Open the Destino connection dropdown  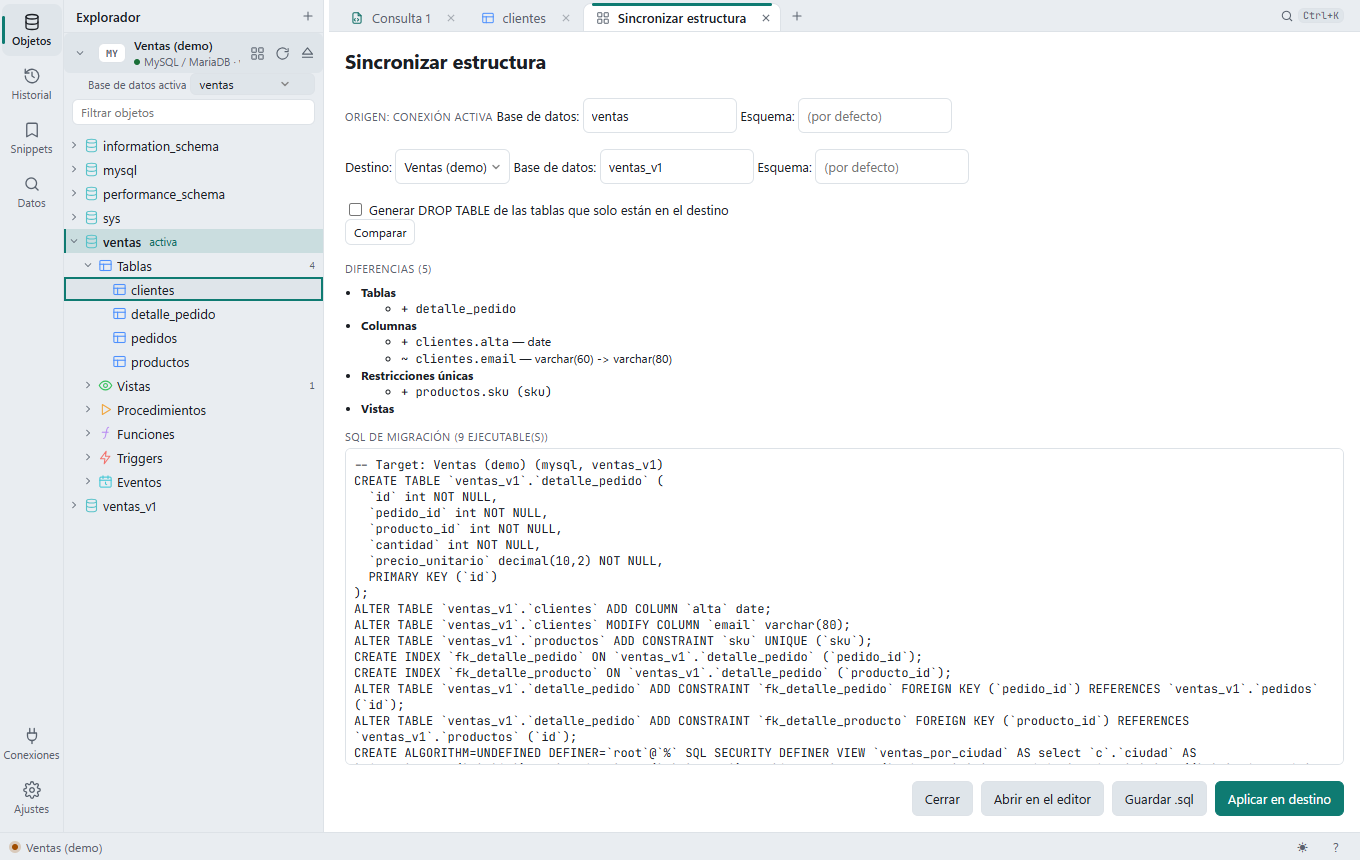point(452,167)
